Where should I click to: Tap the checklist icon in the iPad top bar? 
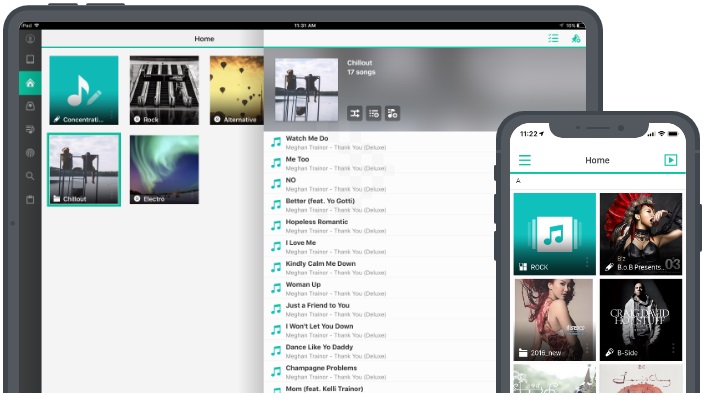(553, 38)
